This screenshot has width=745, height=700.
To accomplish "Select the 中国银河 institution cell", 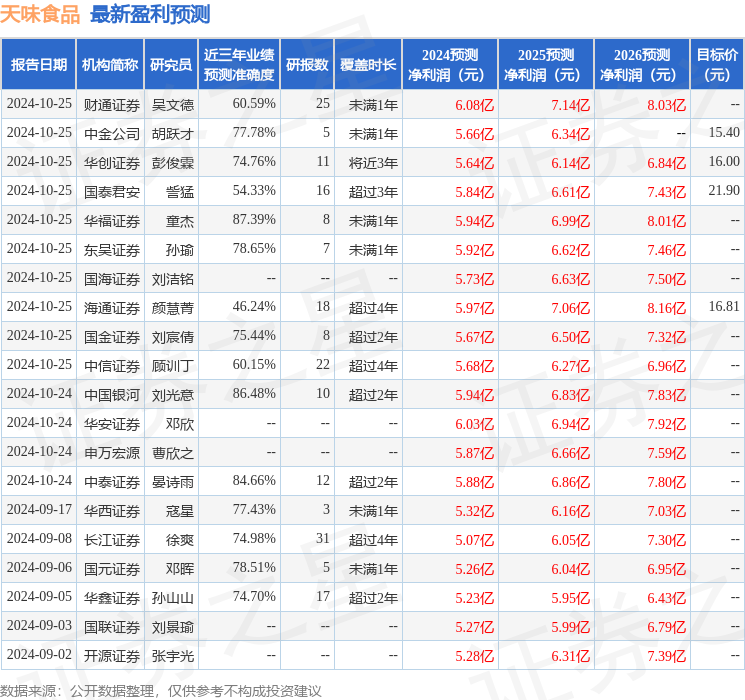I will click(x=112, y=394).
